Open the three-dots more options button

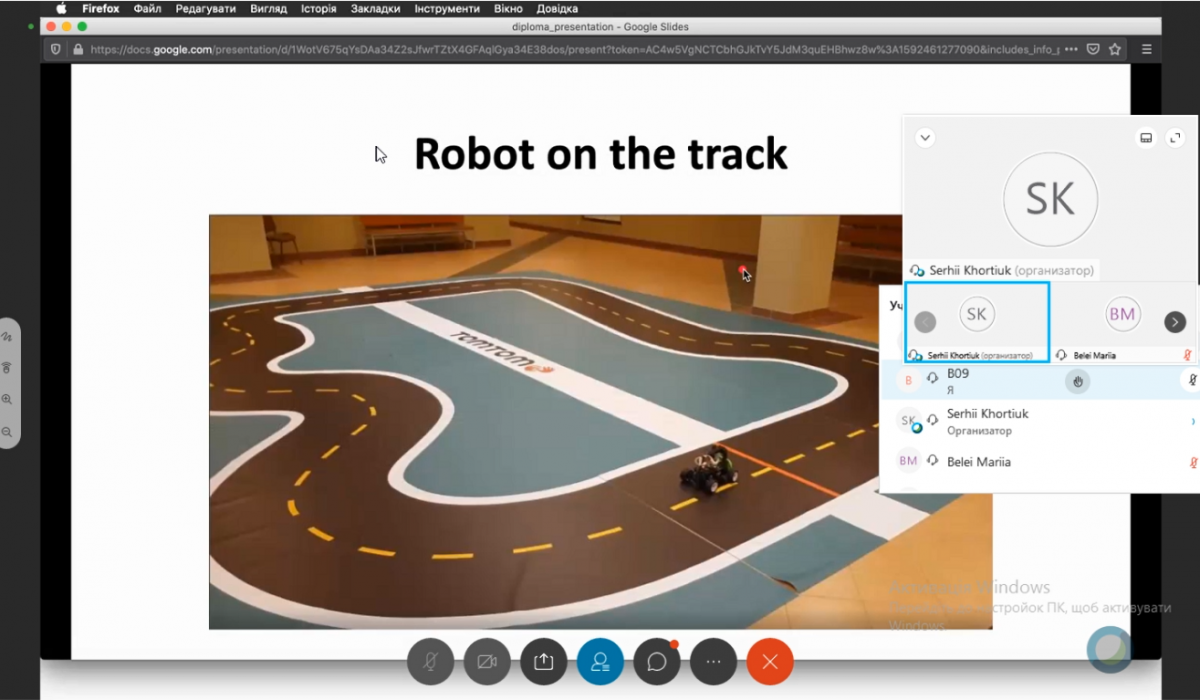click(713, 661)
